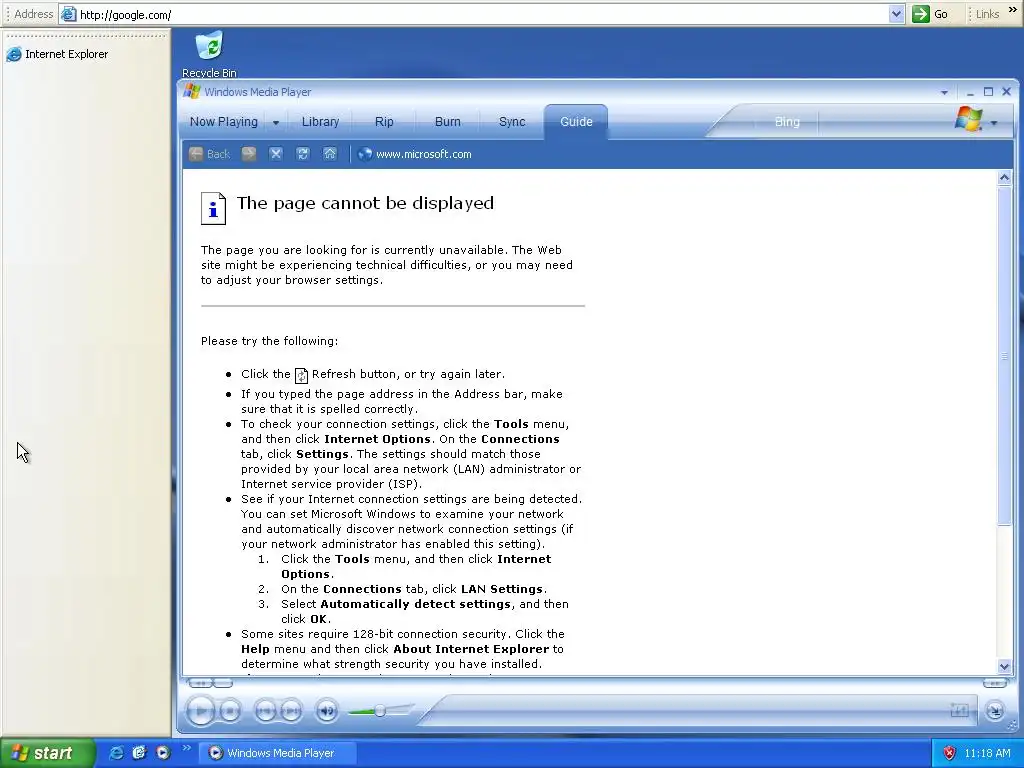Click 'The page cannot be displayed' heading
Image resolution: width=1024 pixels, height=768 pixels.
click(365, 203)
